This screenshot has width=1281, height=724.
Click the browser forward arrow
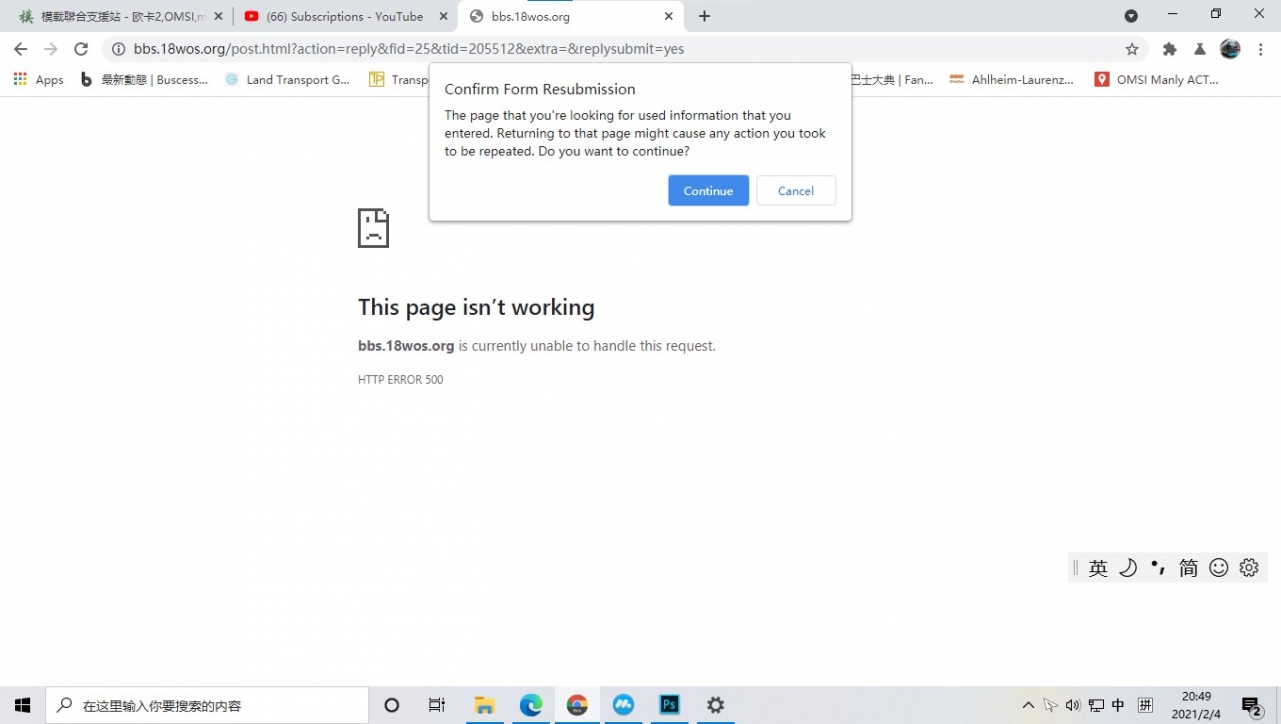[51, 49]
